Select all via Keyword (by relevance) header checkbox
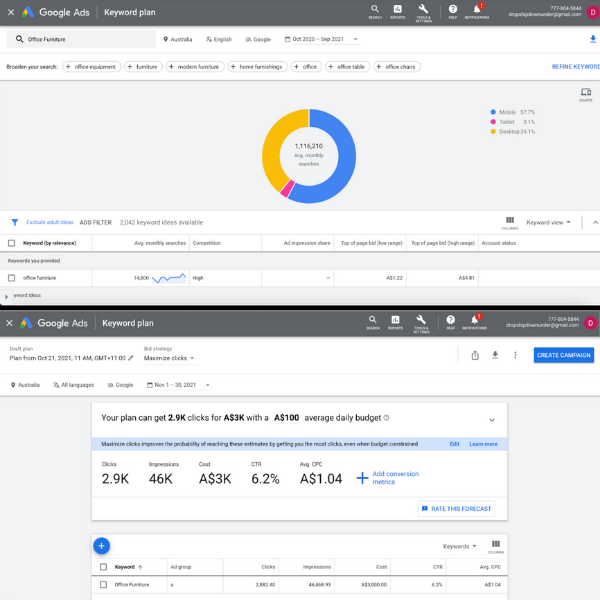600x600 pixels. click(x=12, y=243)
